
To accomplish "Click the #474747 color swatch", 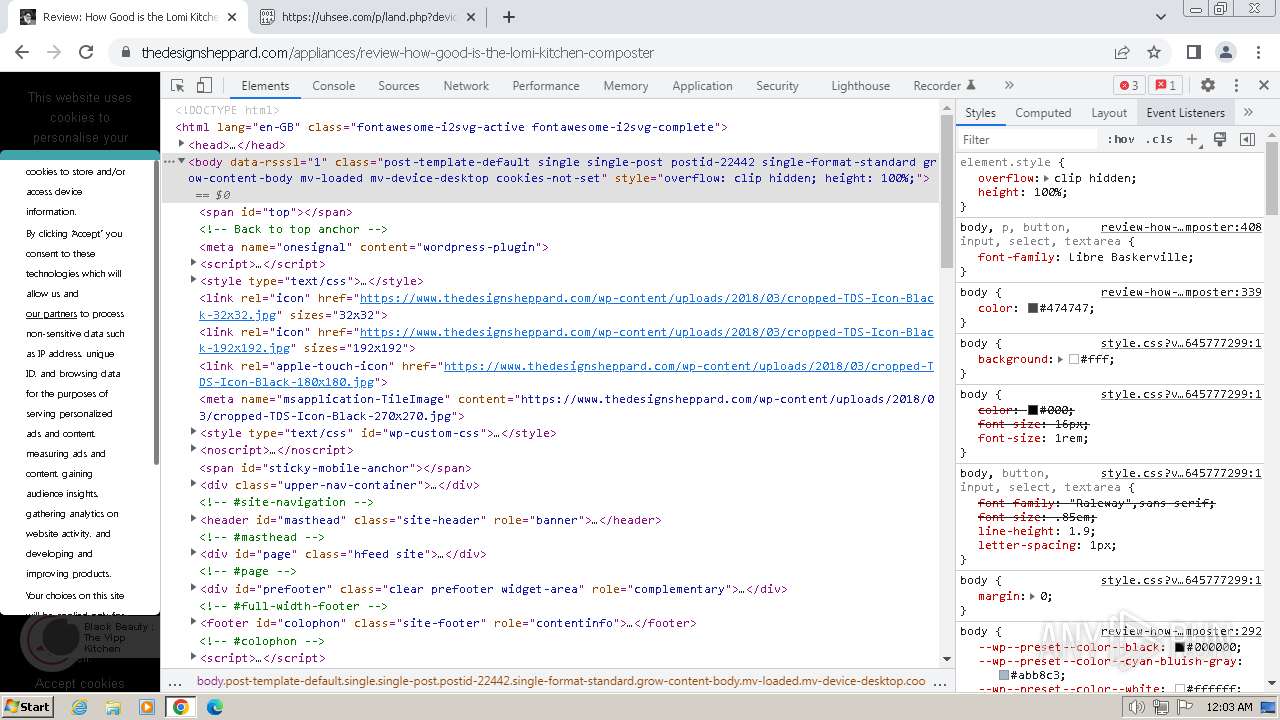I will point(1033,308).
